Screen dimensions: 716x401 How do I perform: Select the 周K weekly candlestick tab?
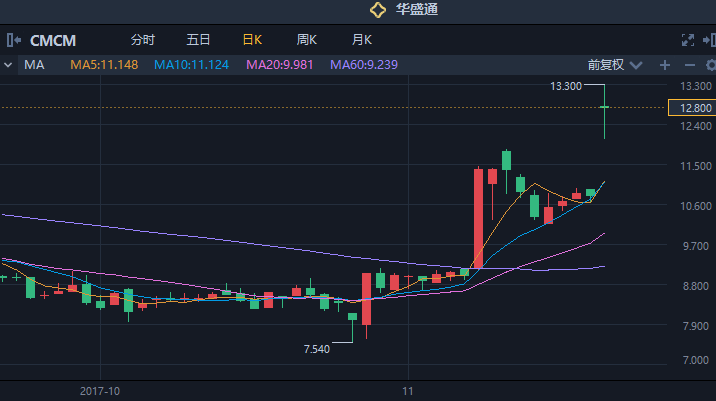306,40
